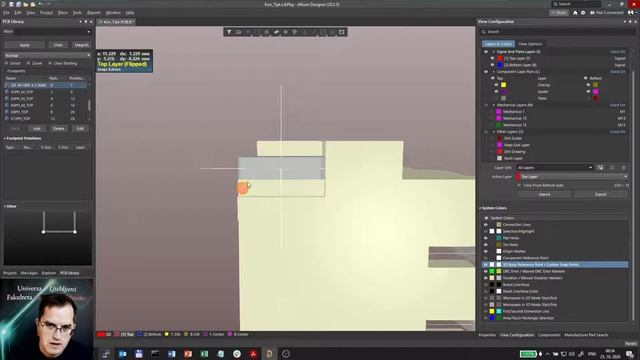Click the add layer set icon
Viewport: 640px width, 360px height.
[600, 167]
